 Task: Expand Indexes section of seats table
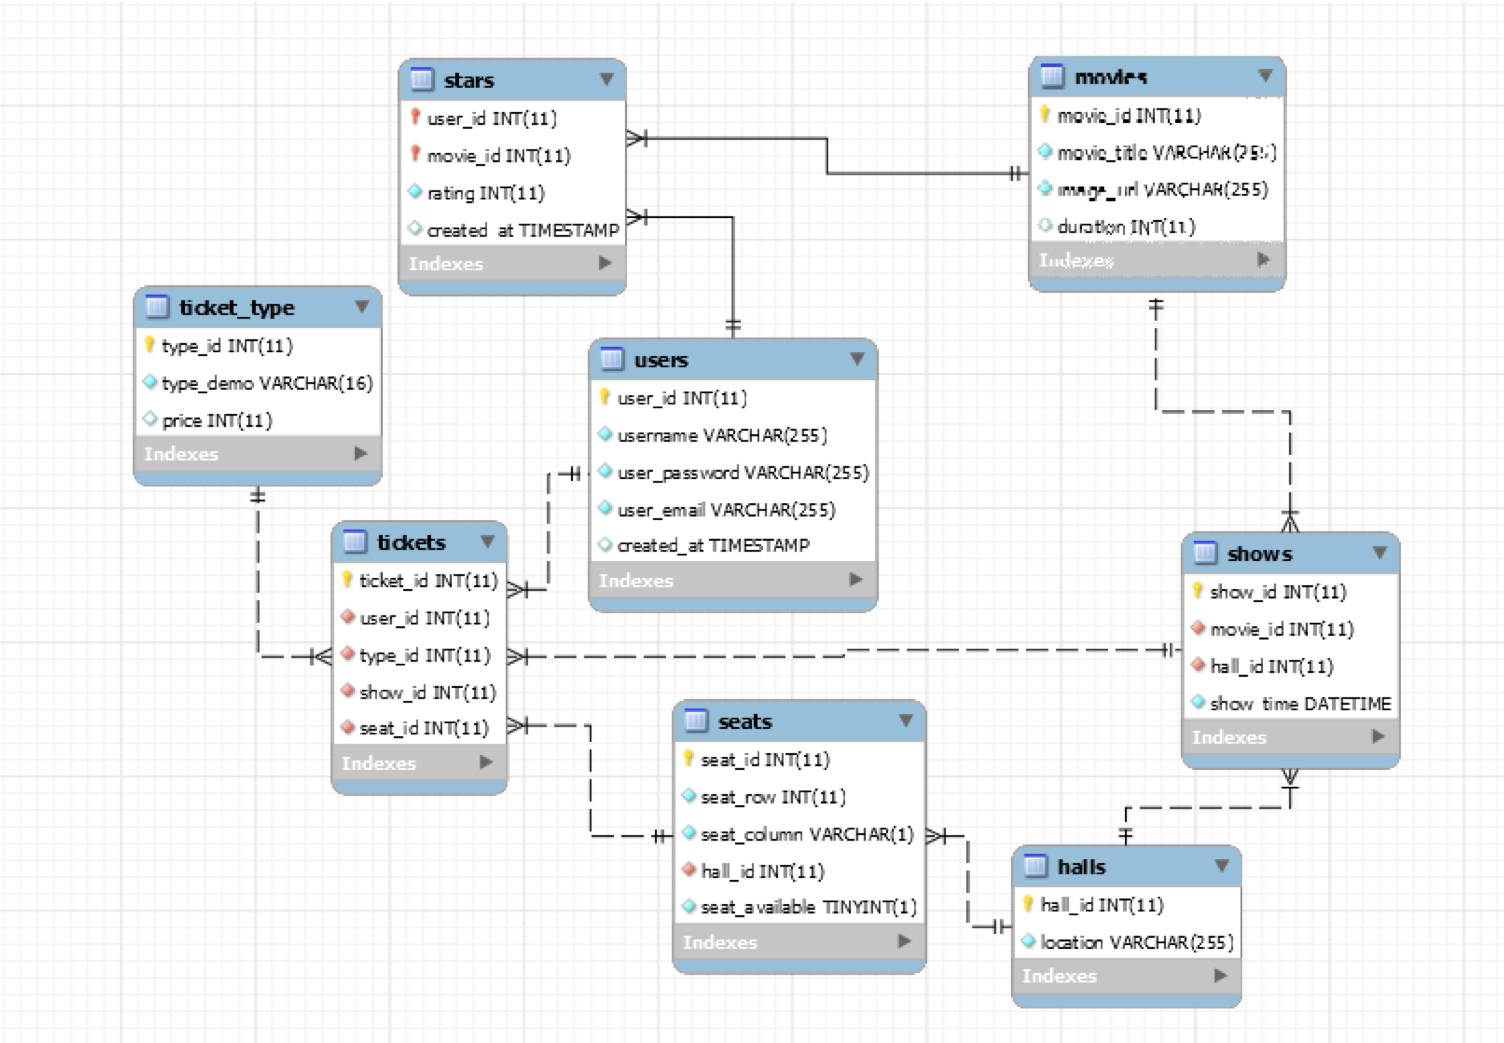click(904, 941)
